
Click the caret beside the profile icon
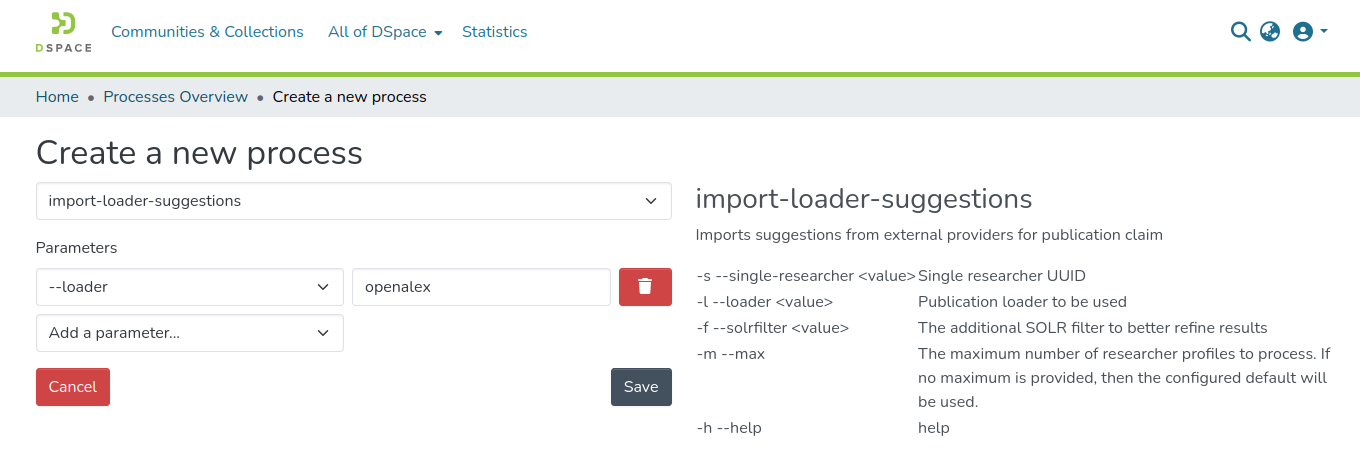1324,31
